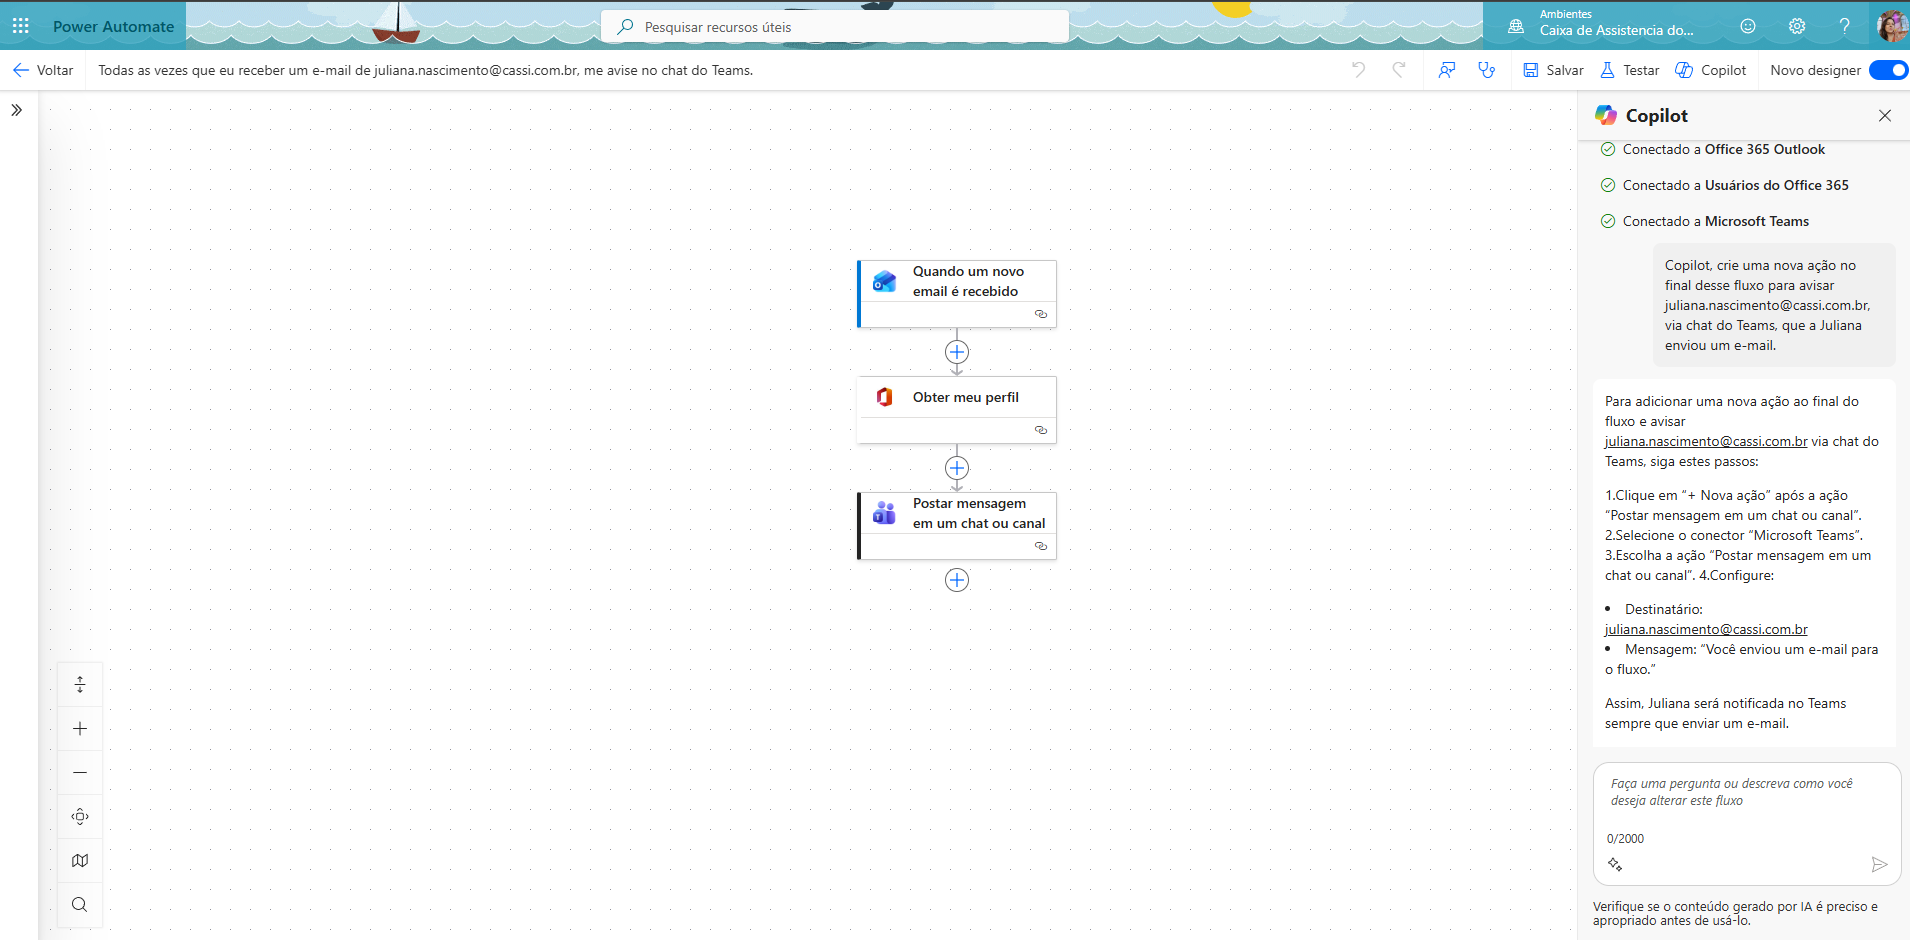1910x940 pixels.
Task: Save the flow with Salvar
Action: click(x=1553, y=70)
